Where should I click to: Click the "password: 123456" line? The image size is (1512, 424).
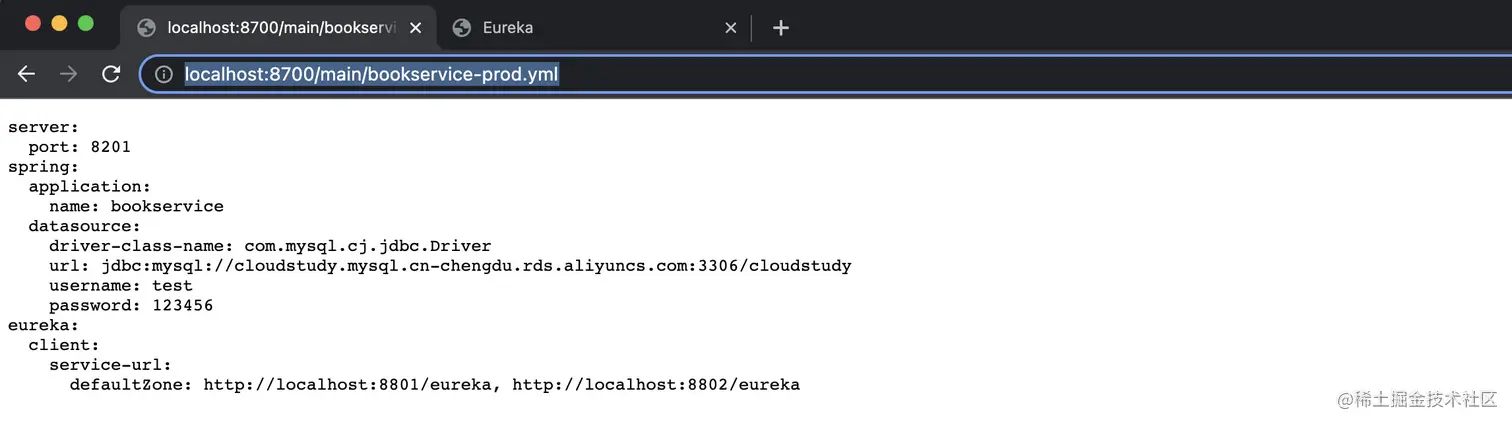(131, 305)
